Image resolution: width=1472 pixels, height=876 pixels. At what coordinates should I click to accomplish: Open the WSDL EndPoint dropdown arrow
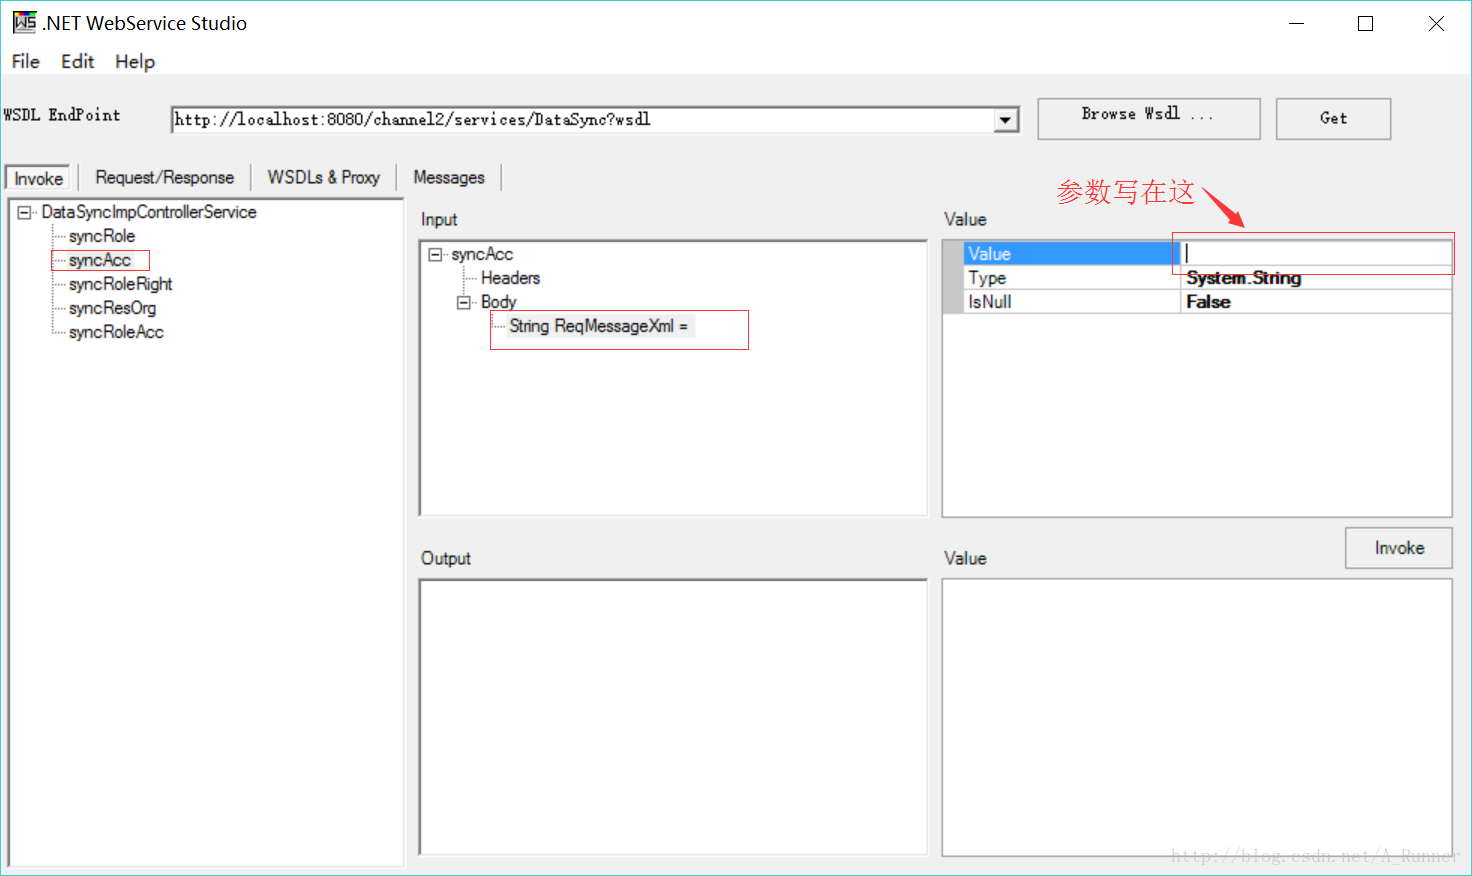pyautogui.click(x=1006, y=120)
